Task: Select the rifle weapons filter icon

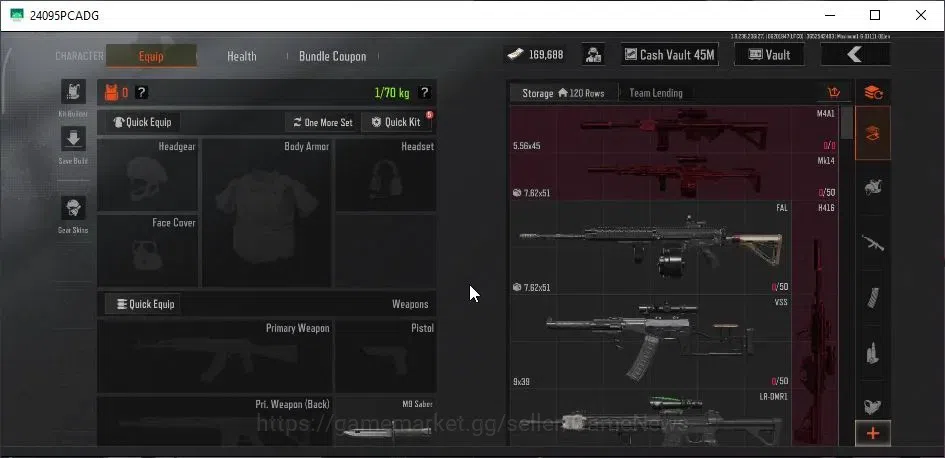Action: (x=873, y=243)
